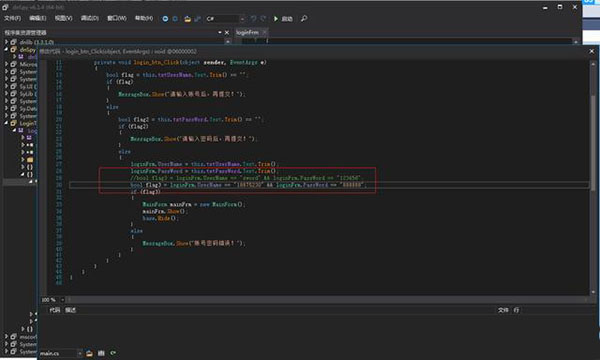This screenshot has height=360, width=600.
Task: Select the Sy.Data assembly in tree
Action: (28, 109)
